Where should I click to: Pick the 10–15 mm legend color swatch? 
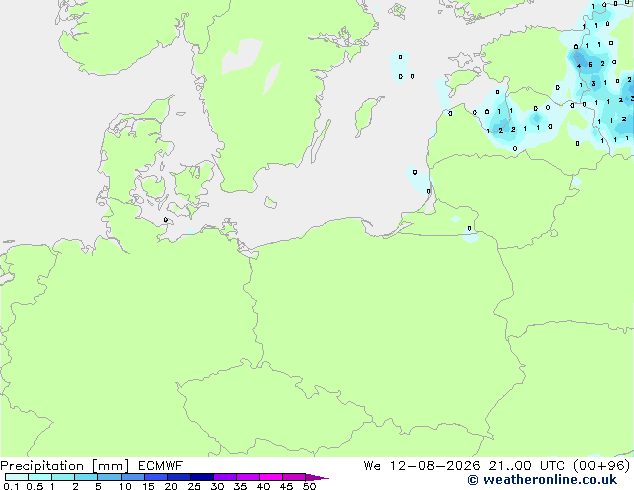(133, 477)
